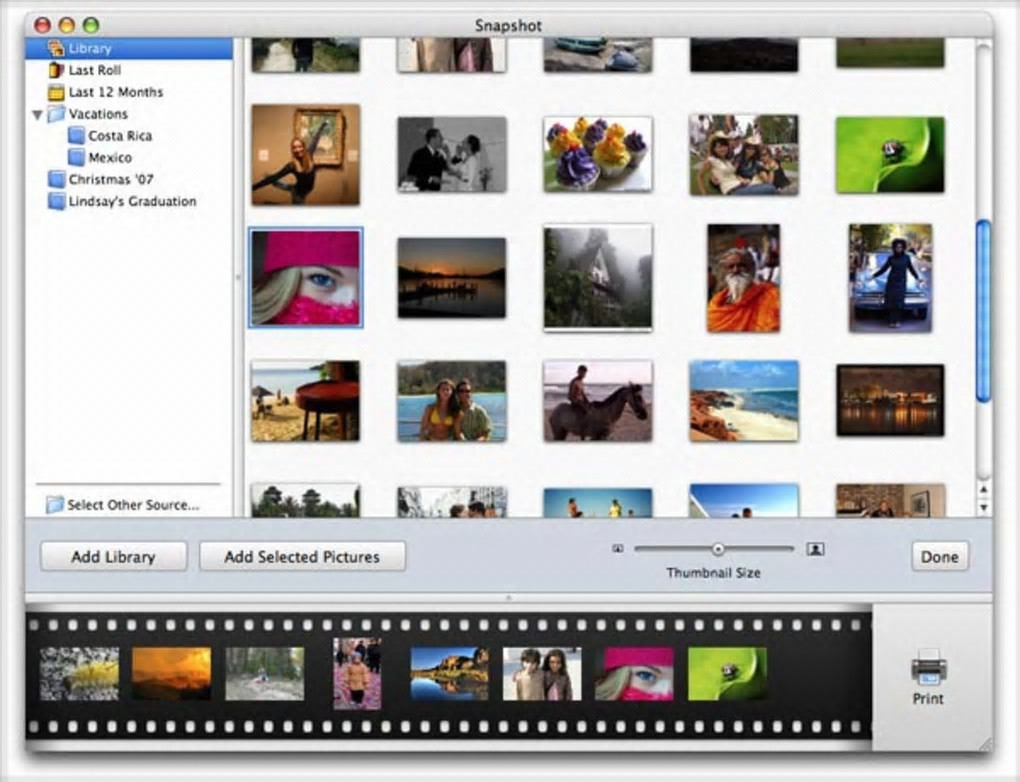Select the ladybug on leaf photo in grid
This screenshot has width=1020, height=782.
tap(890, 155)
